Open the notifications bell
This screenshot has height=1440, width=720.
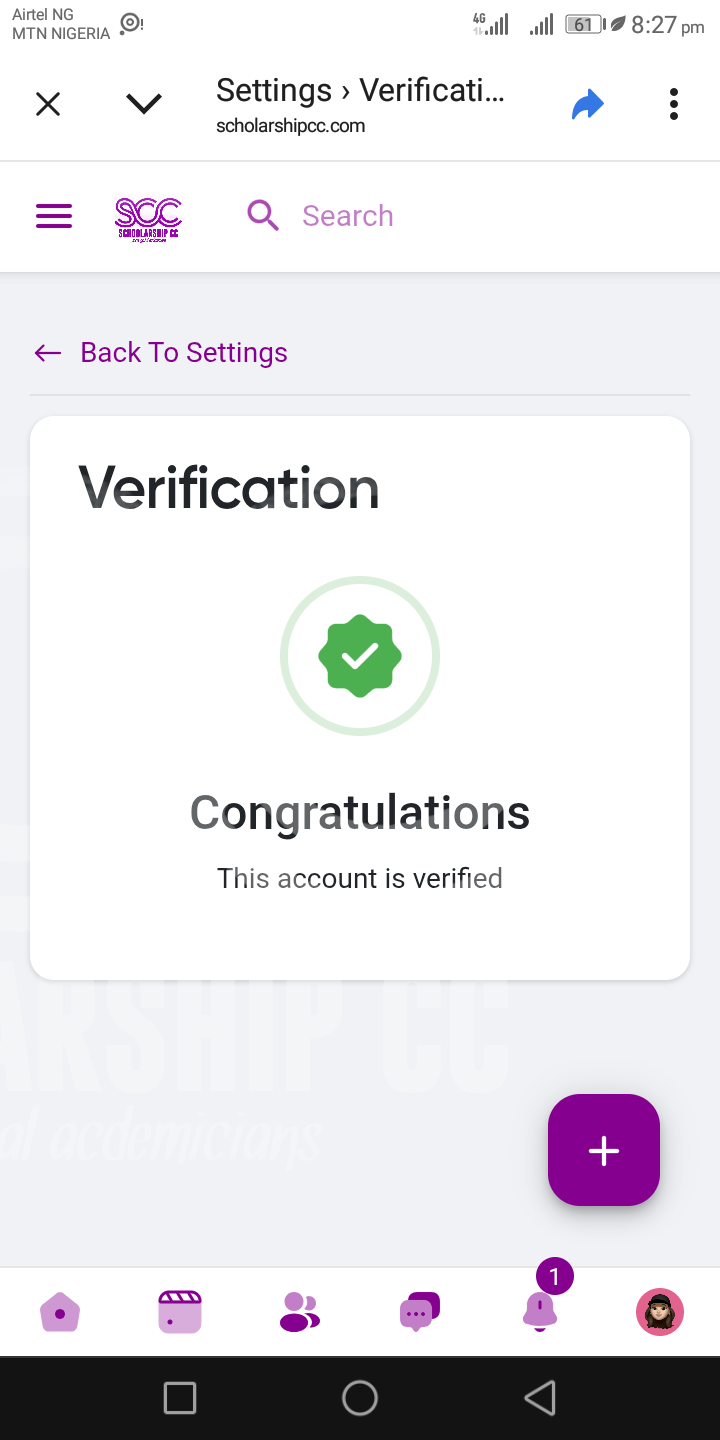[x=540, y=1310]
